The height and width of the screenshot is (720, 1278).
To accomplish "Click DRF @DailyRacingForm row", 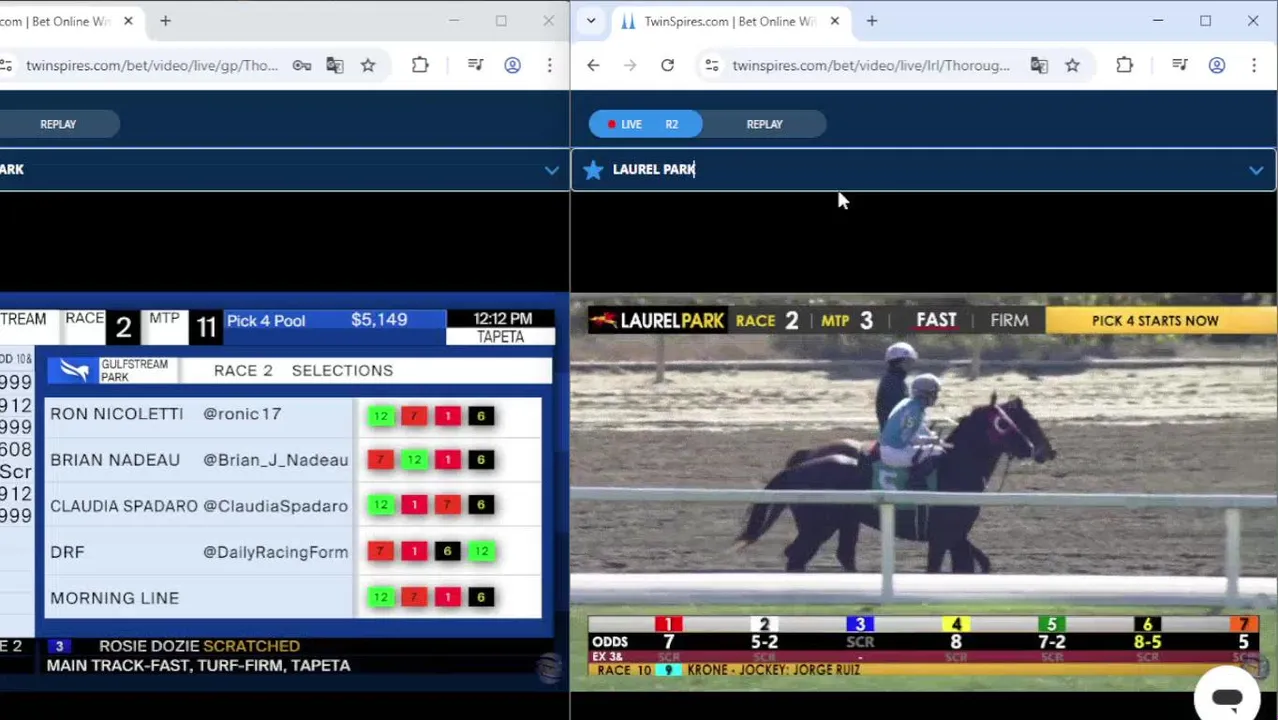I will point(295,552).
